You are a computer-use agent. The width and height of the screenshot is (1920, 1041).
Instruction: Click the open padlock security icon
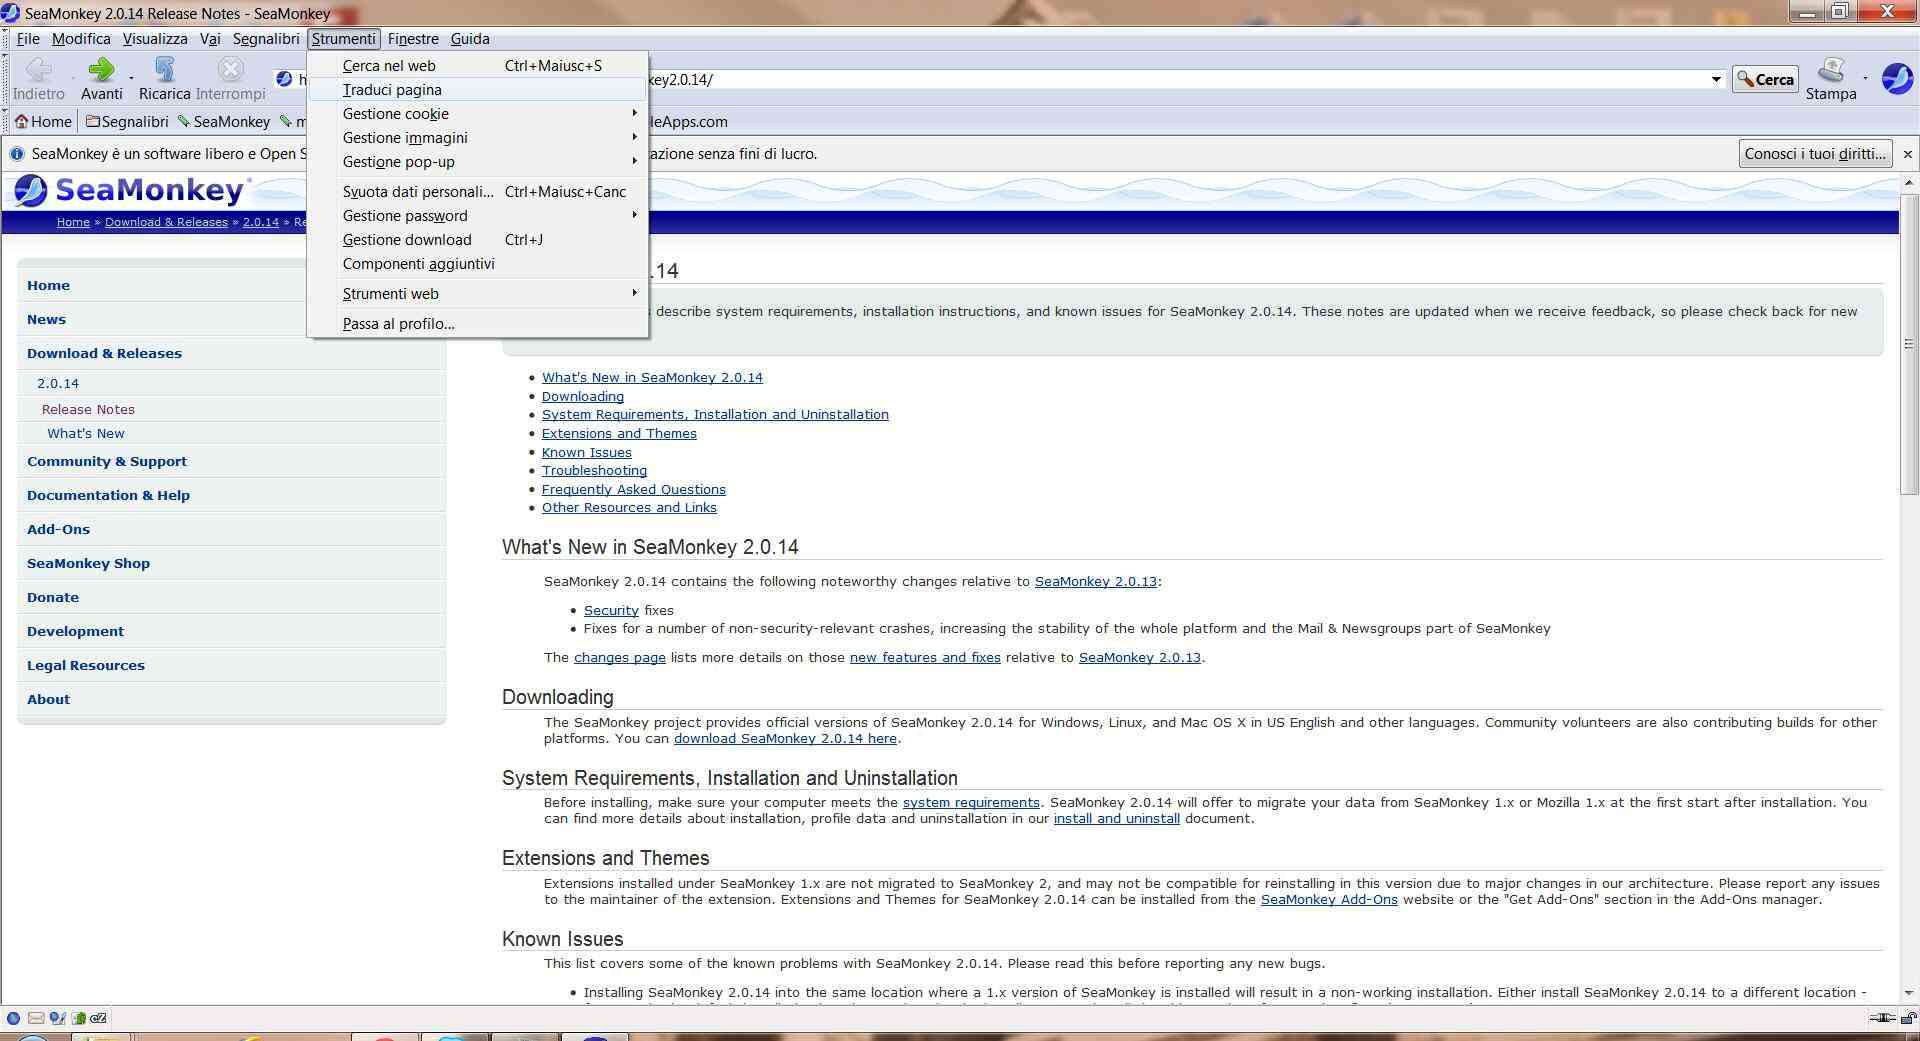(1908, 1019)
